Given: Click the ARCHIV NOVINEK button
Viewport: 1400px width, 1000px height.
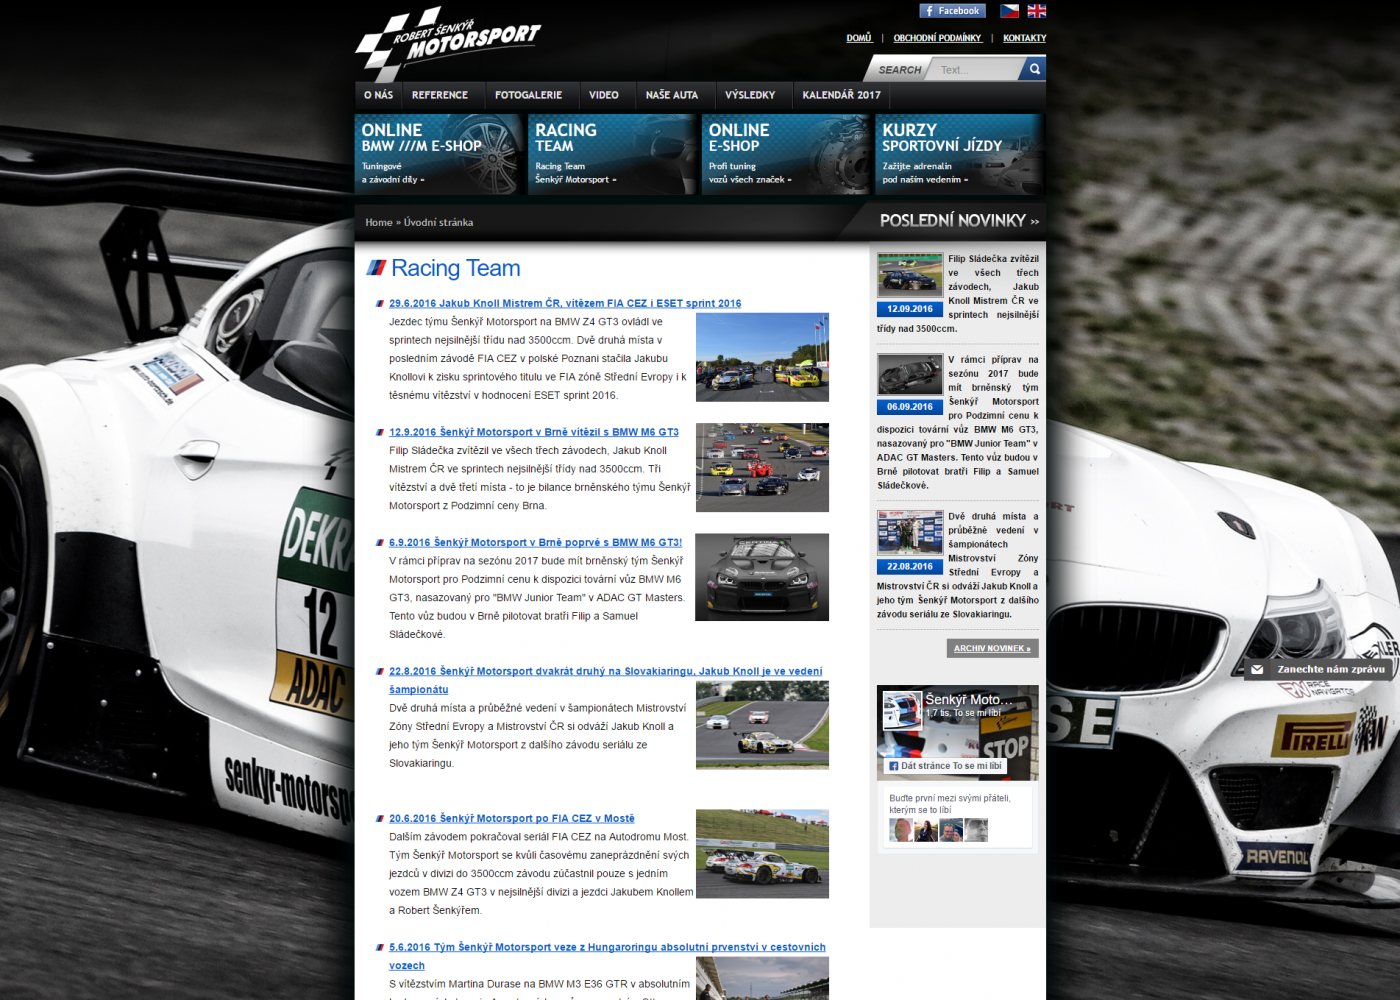Looking at the screenshot, I should [993, 648].
